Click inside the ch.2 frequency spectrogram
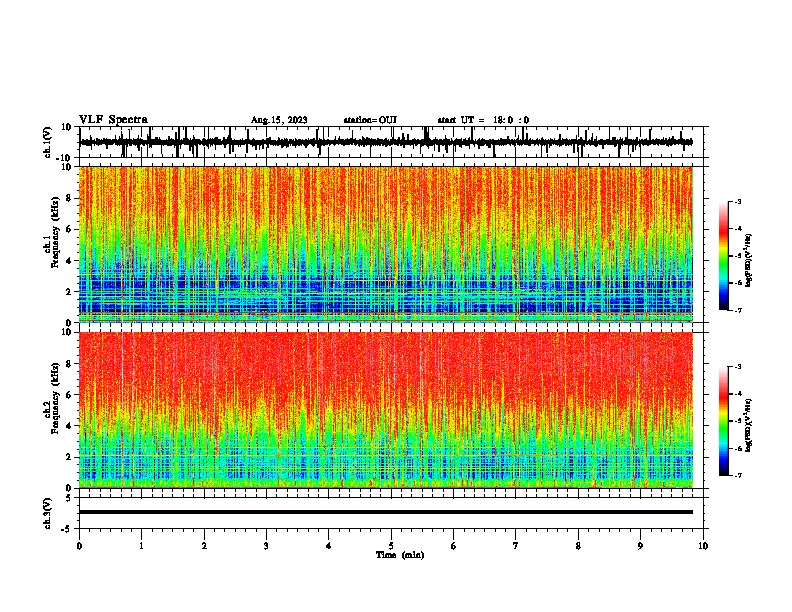Image resolution: width=792 pixels, height=612 pixels. click(x=386, y=410)
